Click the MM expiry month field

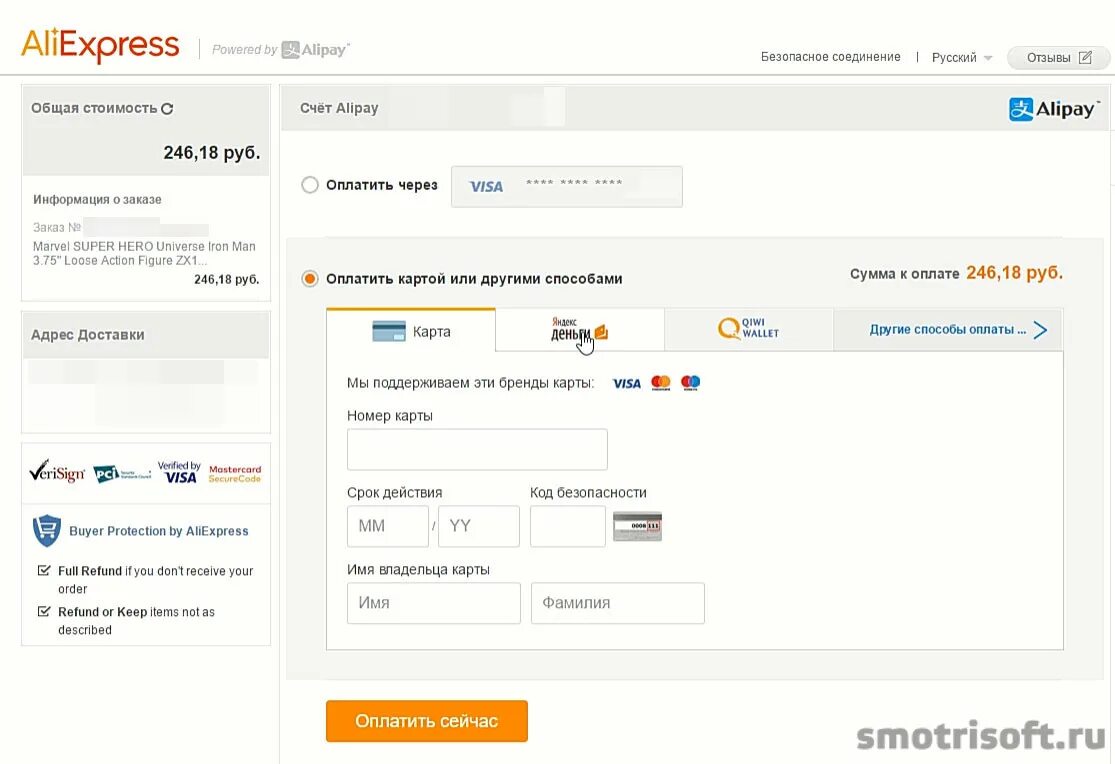tap(388, 526)
